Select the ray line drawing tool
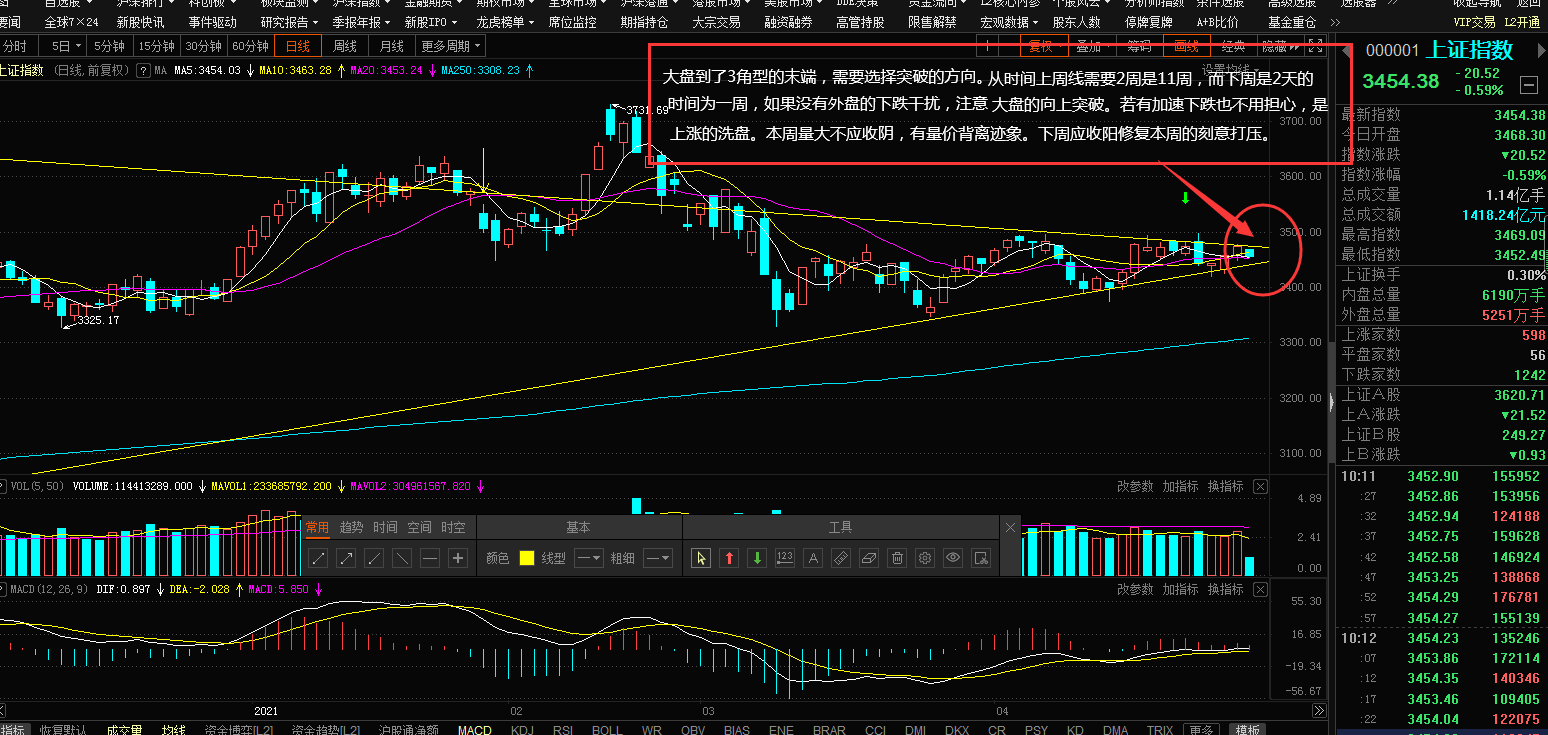Image resolution: width=1548 pixels, height=735 pixels. 375,558
